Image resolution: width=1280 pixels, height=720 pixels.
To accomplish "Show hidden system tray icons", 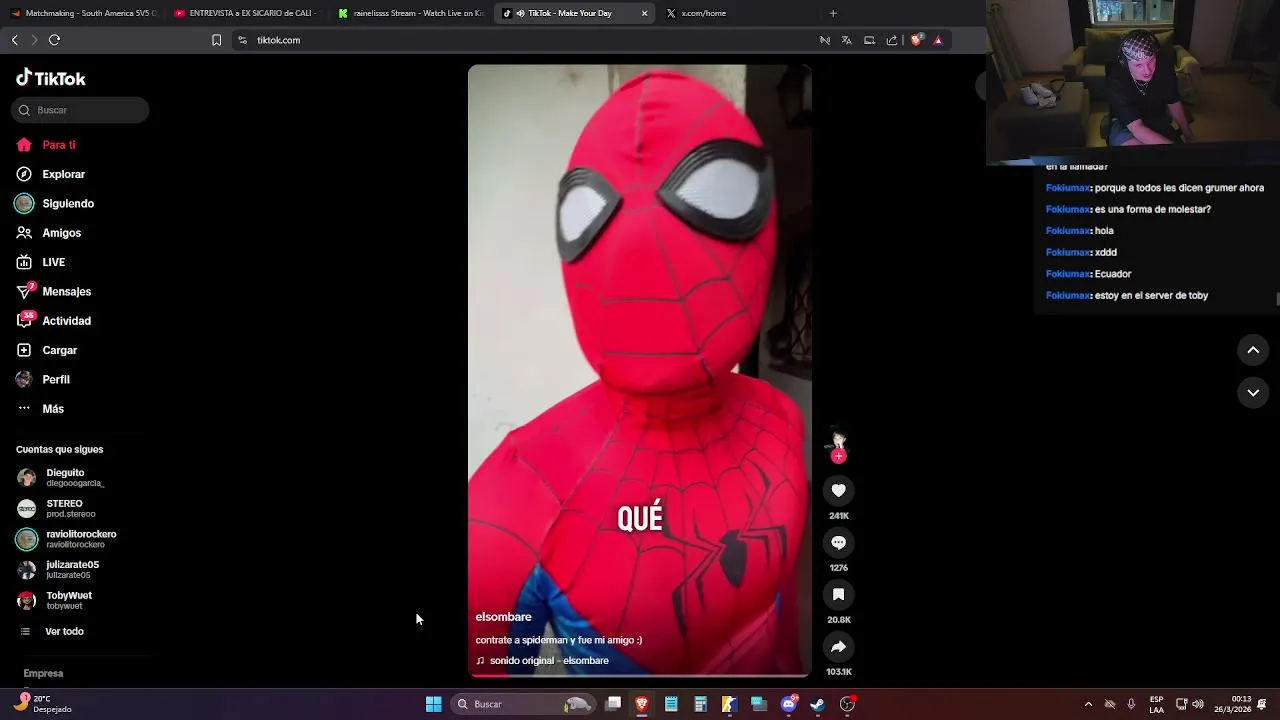I will [1088, 704].
